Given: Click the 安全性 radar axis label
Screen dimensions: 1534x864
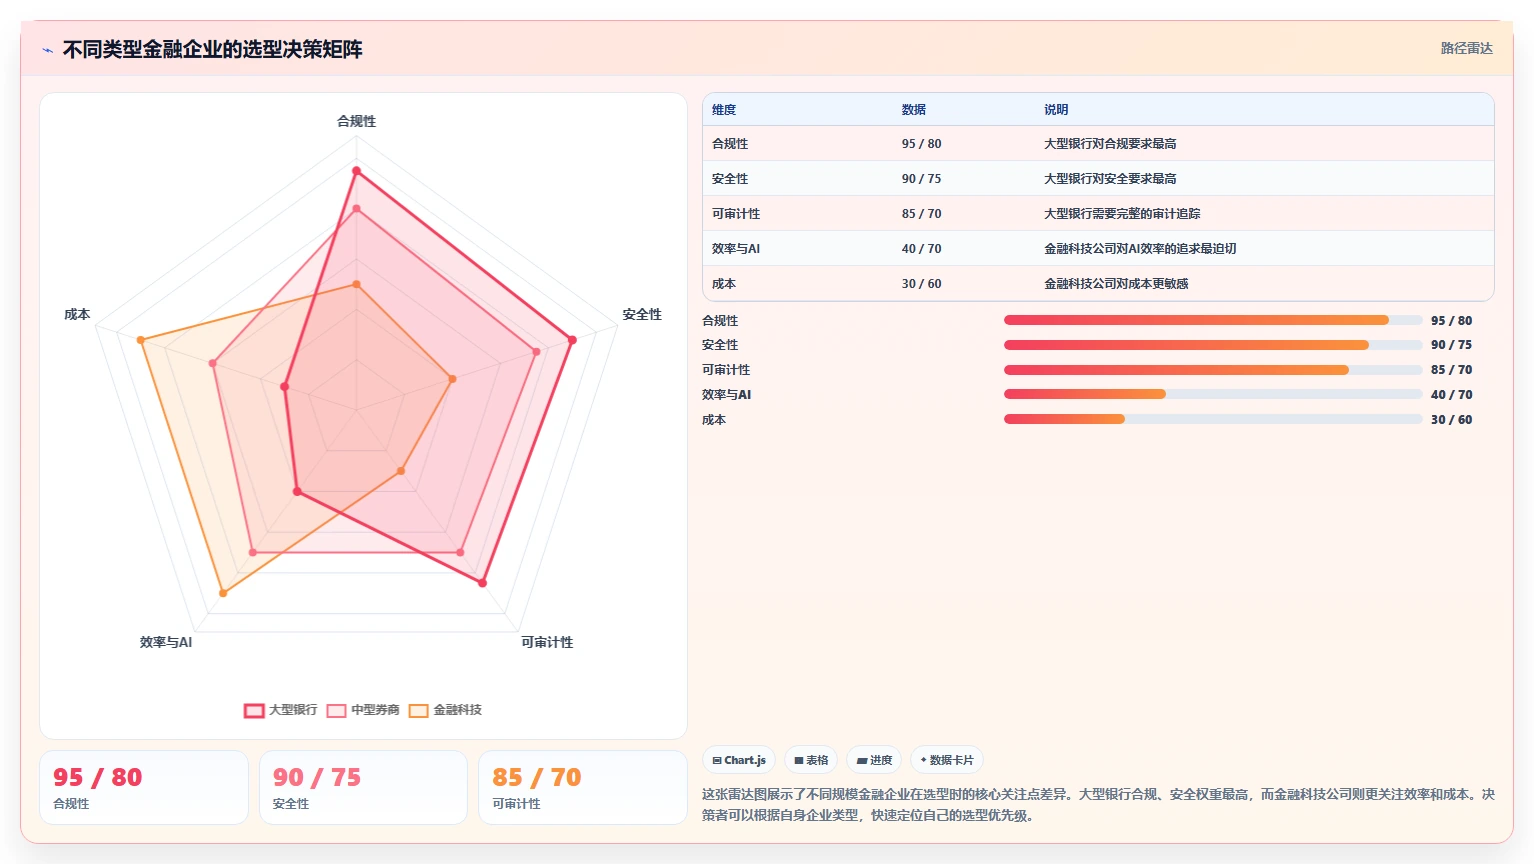Looking at the screenshot, I should 642,314.
